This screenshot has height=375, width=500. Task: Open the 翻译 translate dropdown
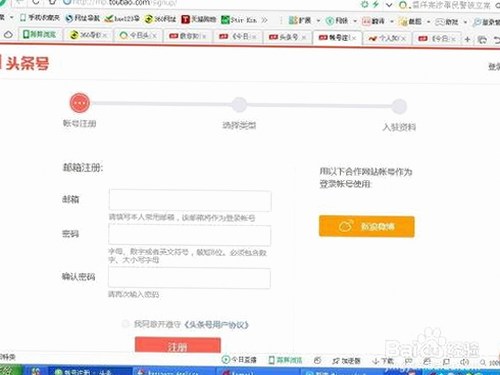[378, 21]
